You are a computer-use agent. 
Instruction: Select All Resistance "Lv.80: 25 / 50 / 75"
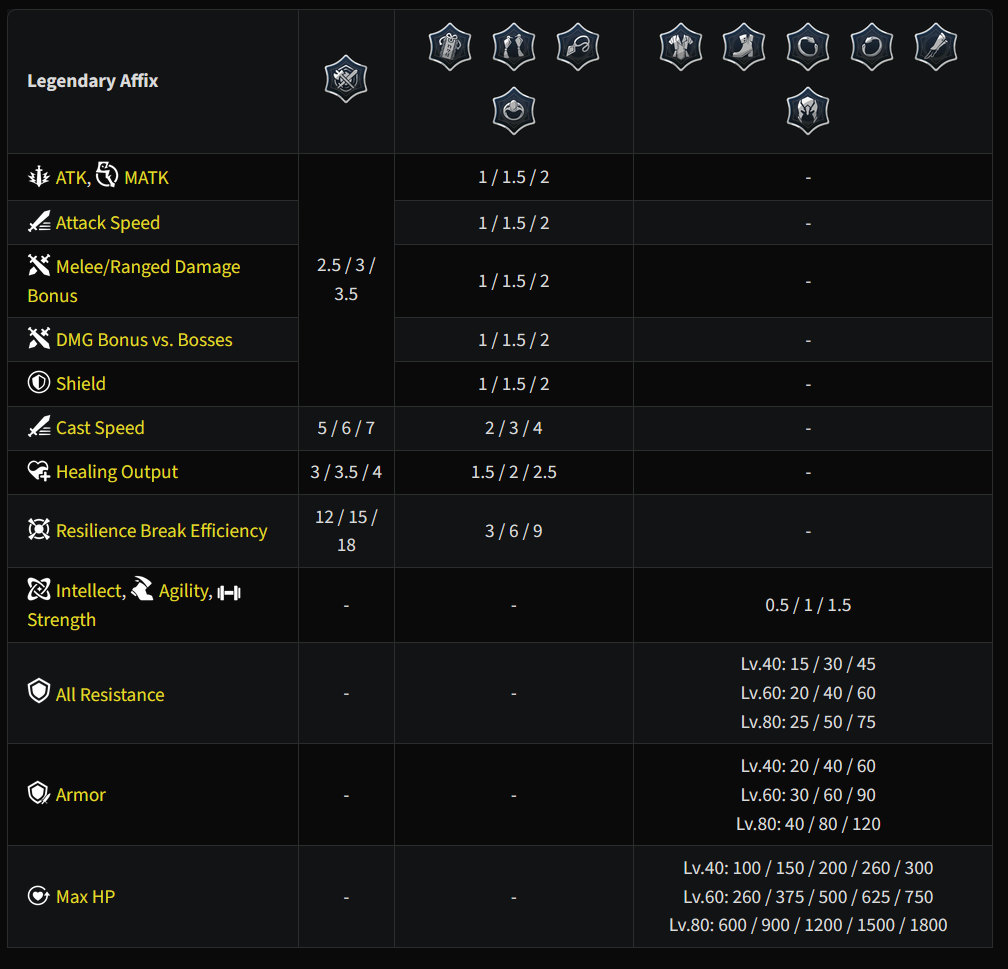tap(808, 722)
